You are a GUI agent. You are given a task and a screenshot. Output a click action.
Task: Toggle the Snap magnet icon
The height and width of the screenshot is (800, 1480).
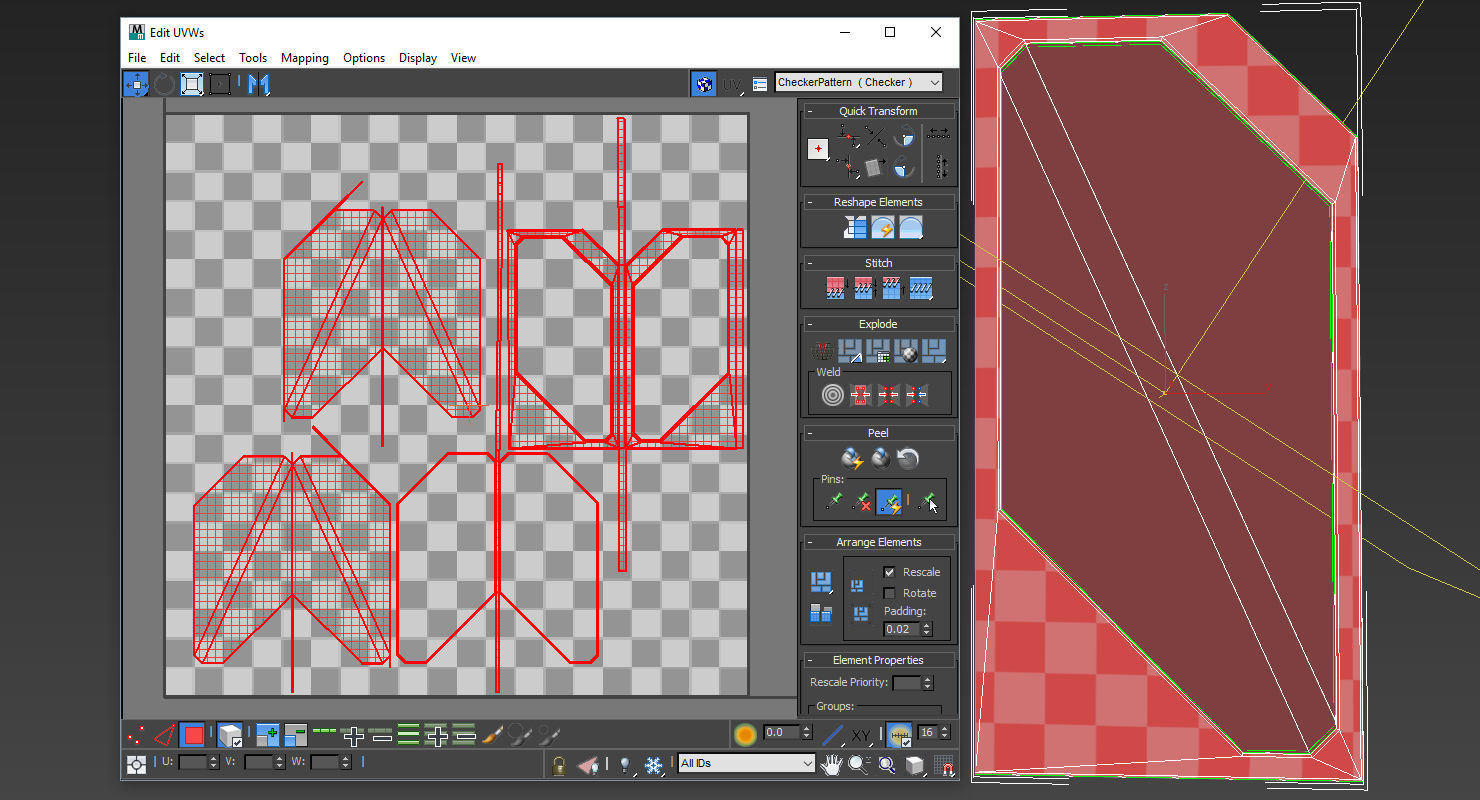tap(943, 765)
